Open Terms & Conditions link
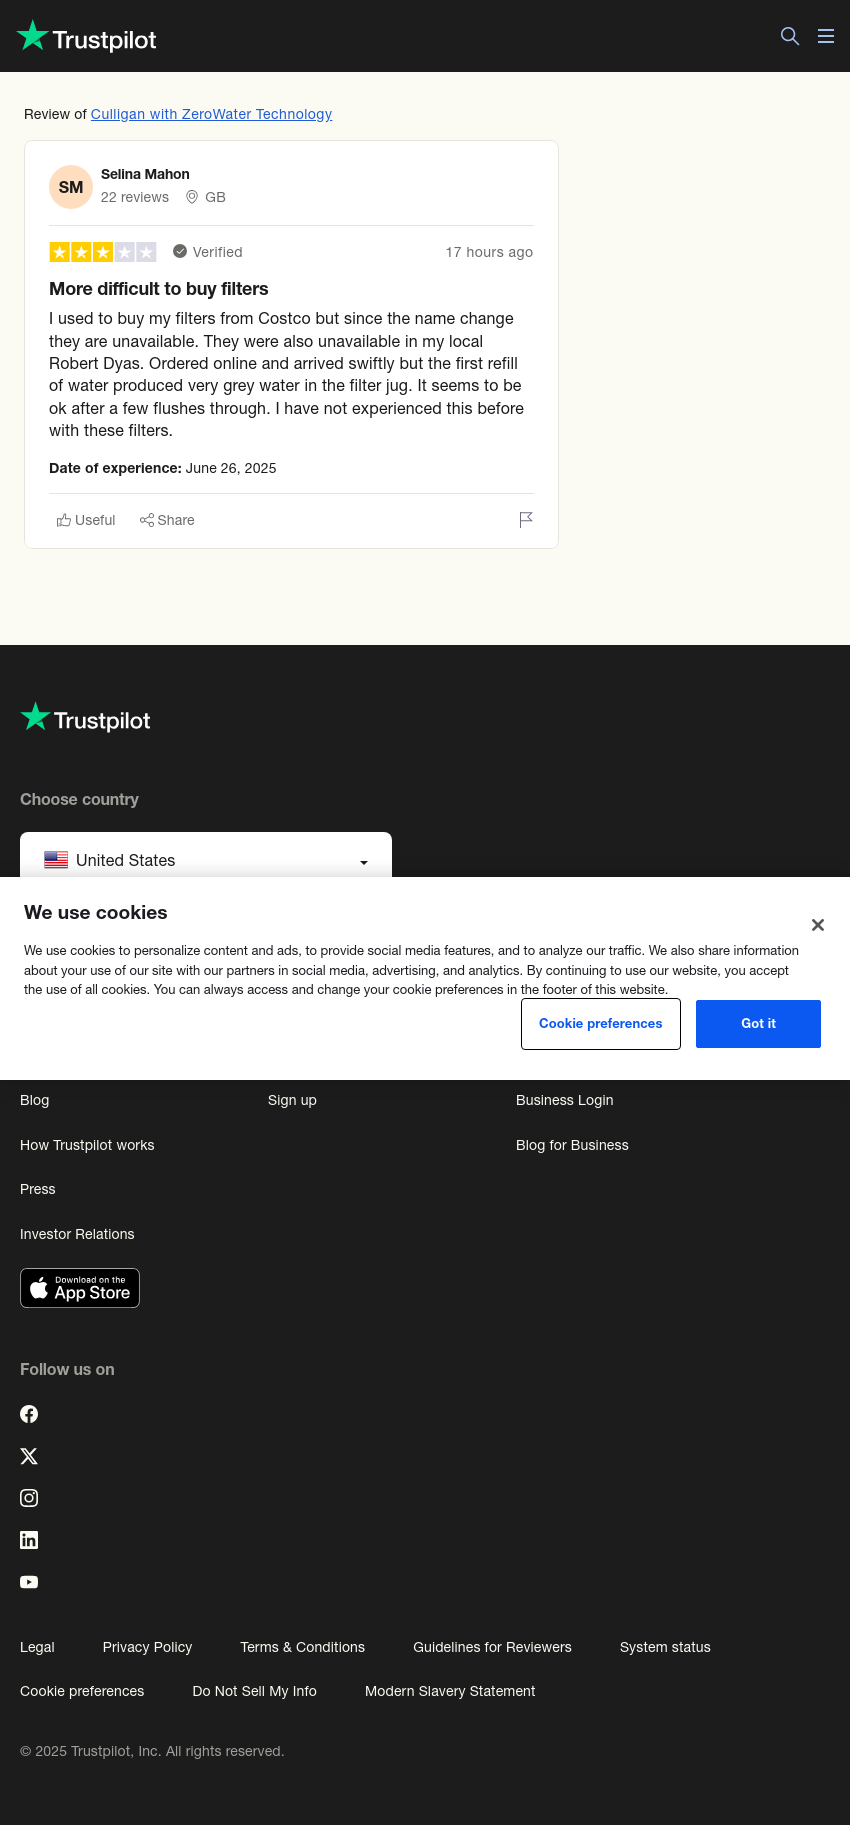The image size is (850, 1825). 302,1647
